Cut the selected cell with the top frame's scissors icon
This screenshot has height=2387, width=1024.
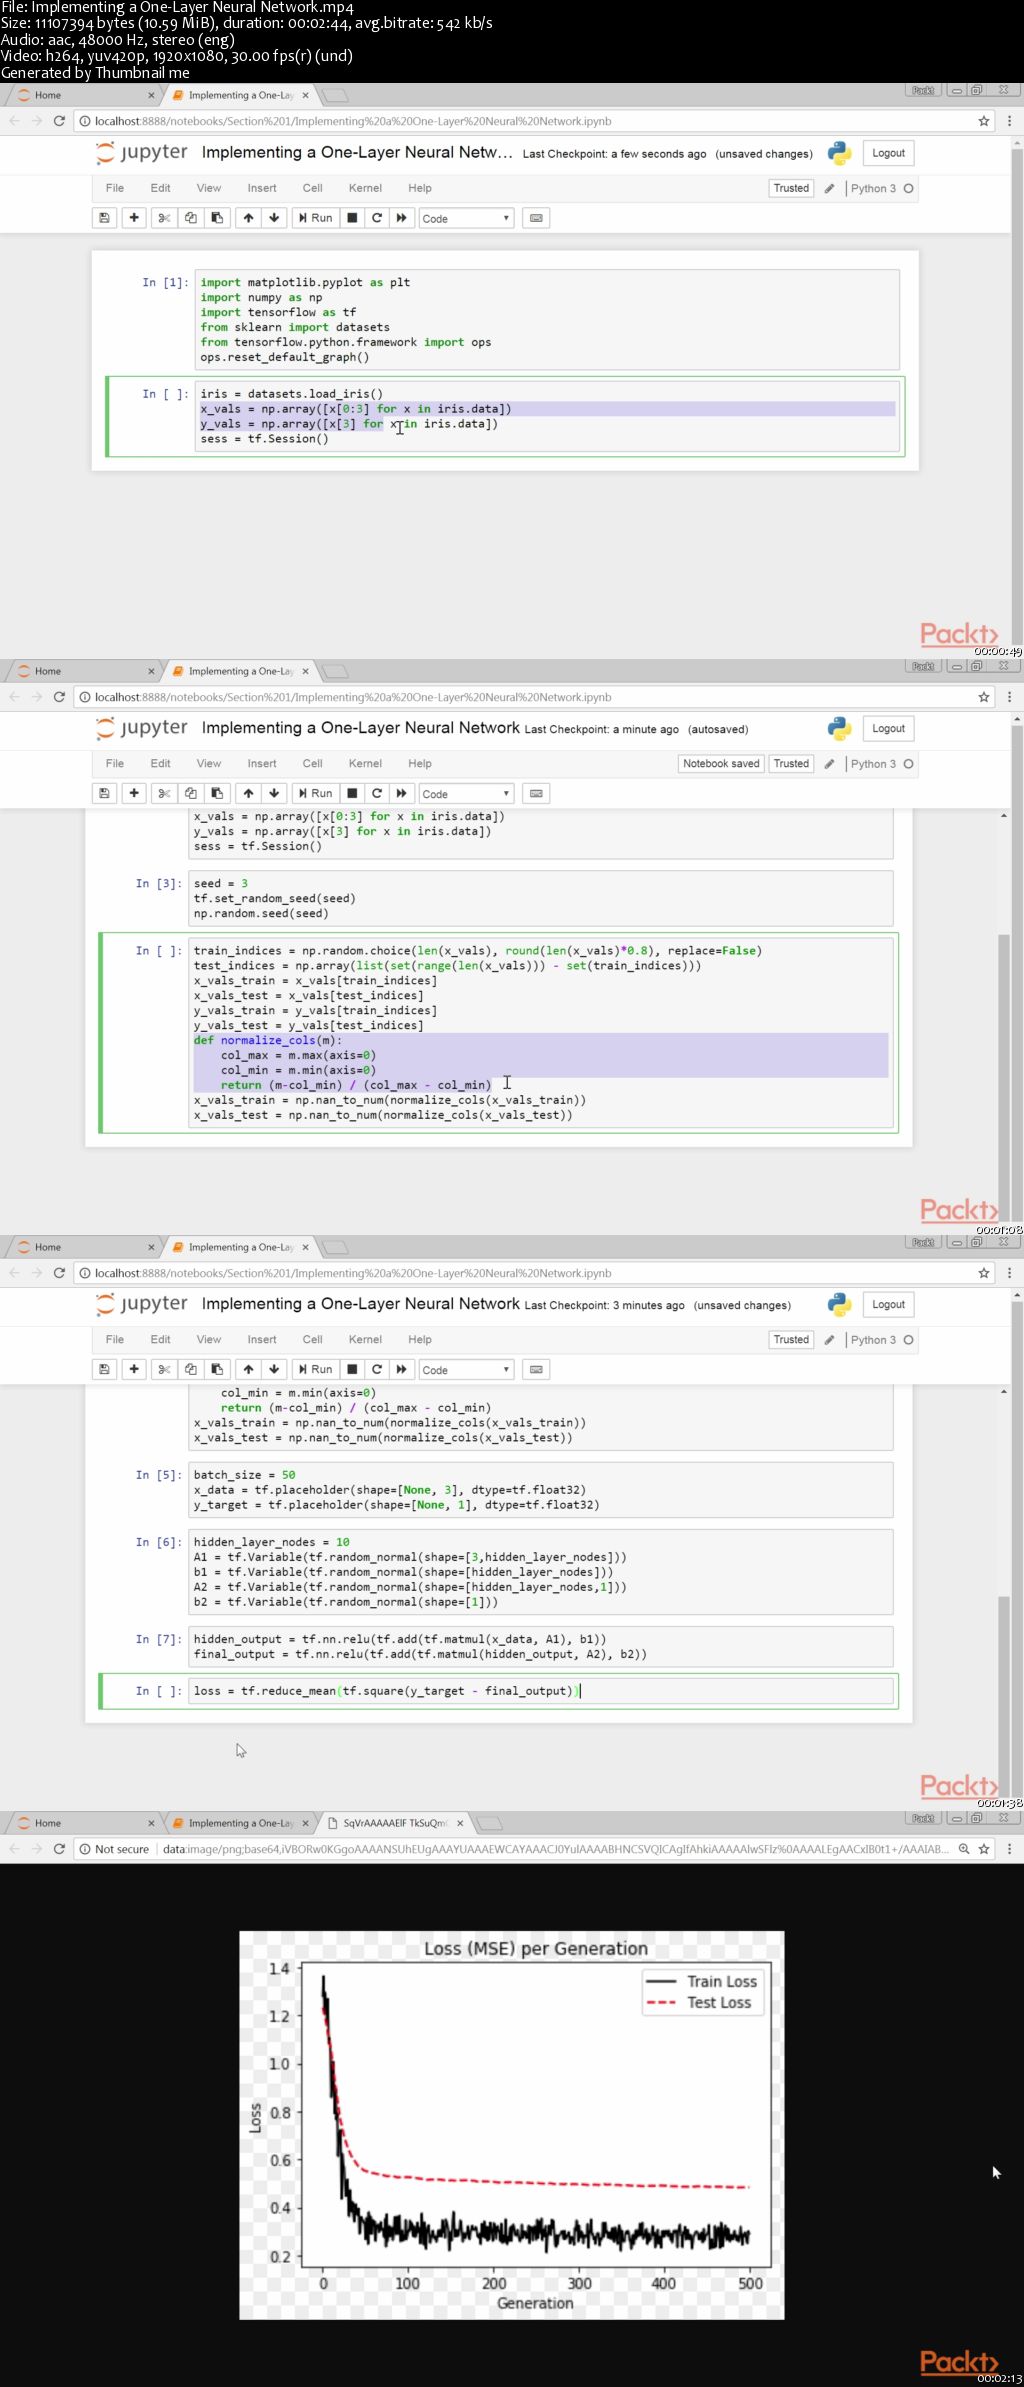pos(165,218)
